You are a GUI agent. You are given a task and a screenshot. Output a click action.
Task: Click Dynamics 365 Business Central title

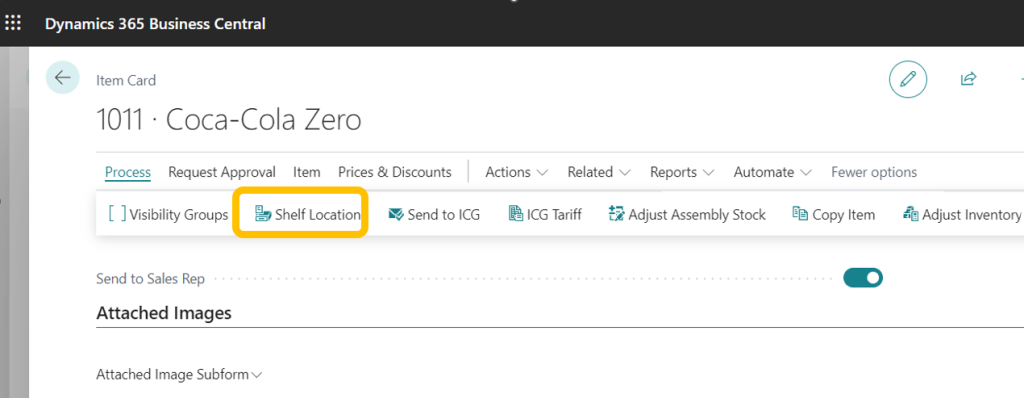point(155,24)
